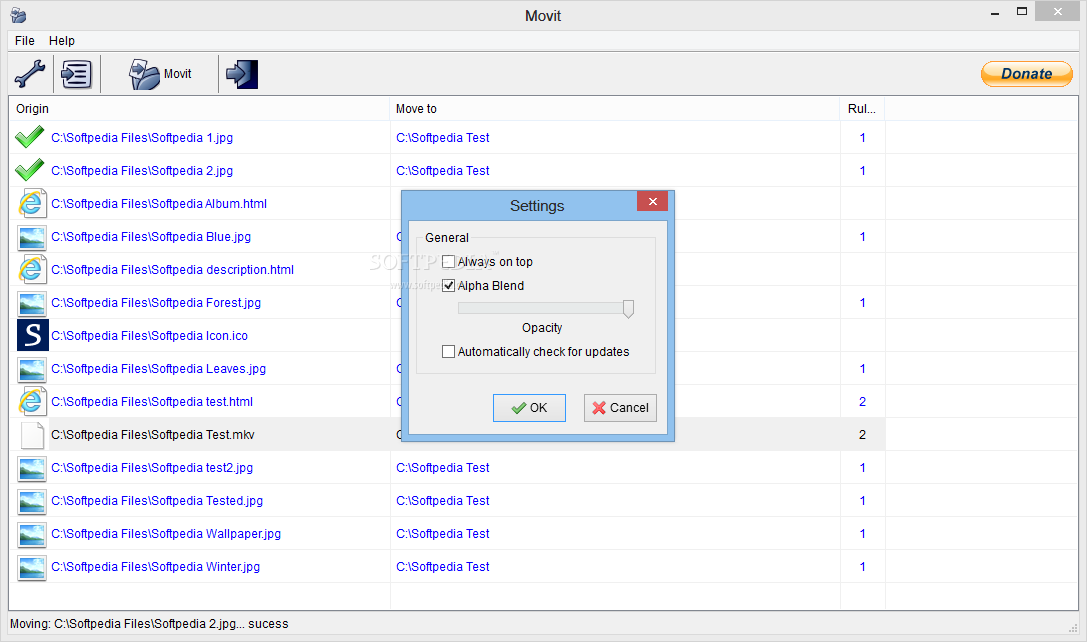This screenshot has height=642, width=1087.
Task: Minimize the Movit window
Action: 995,12
